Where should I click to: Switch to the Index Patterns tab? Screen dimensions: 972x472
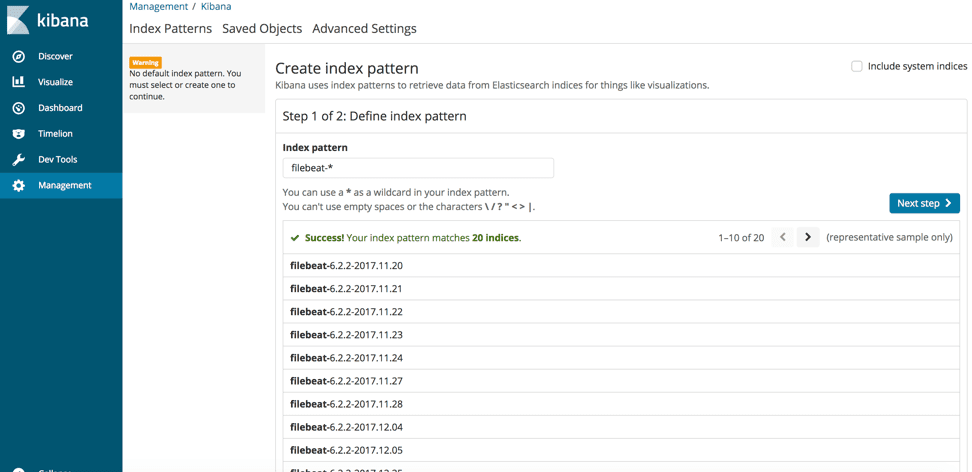click(170, 29)
